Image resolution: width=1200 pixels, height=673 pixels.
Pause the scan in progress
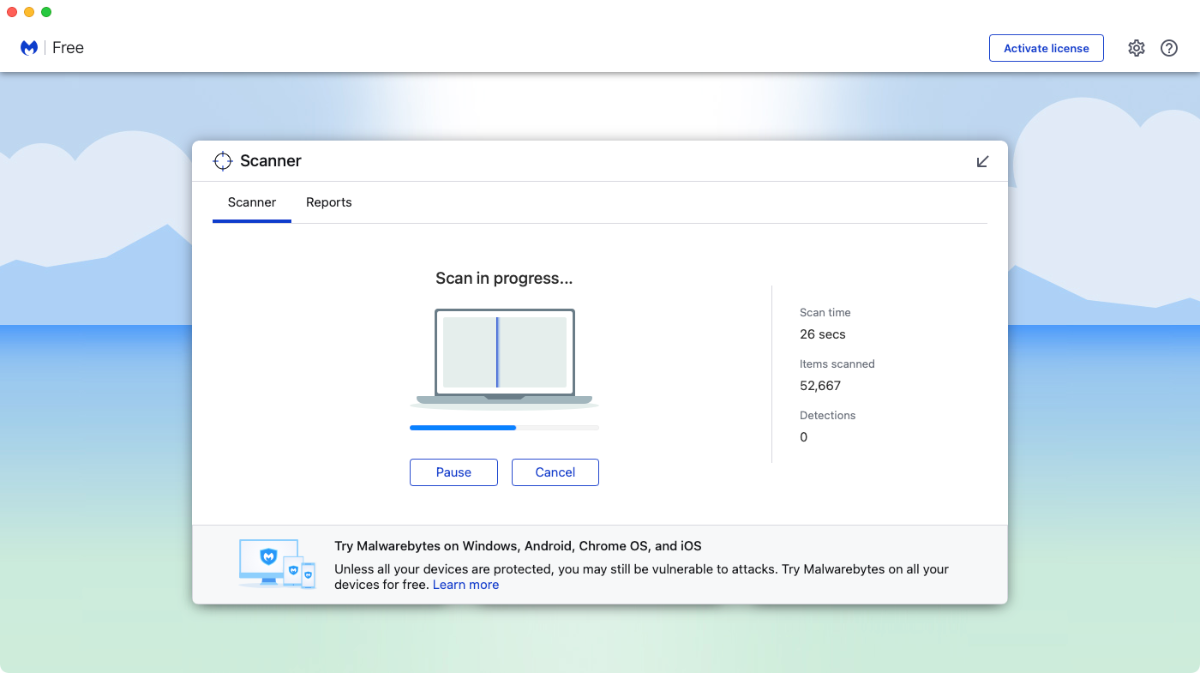click(453, 472)
